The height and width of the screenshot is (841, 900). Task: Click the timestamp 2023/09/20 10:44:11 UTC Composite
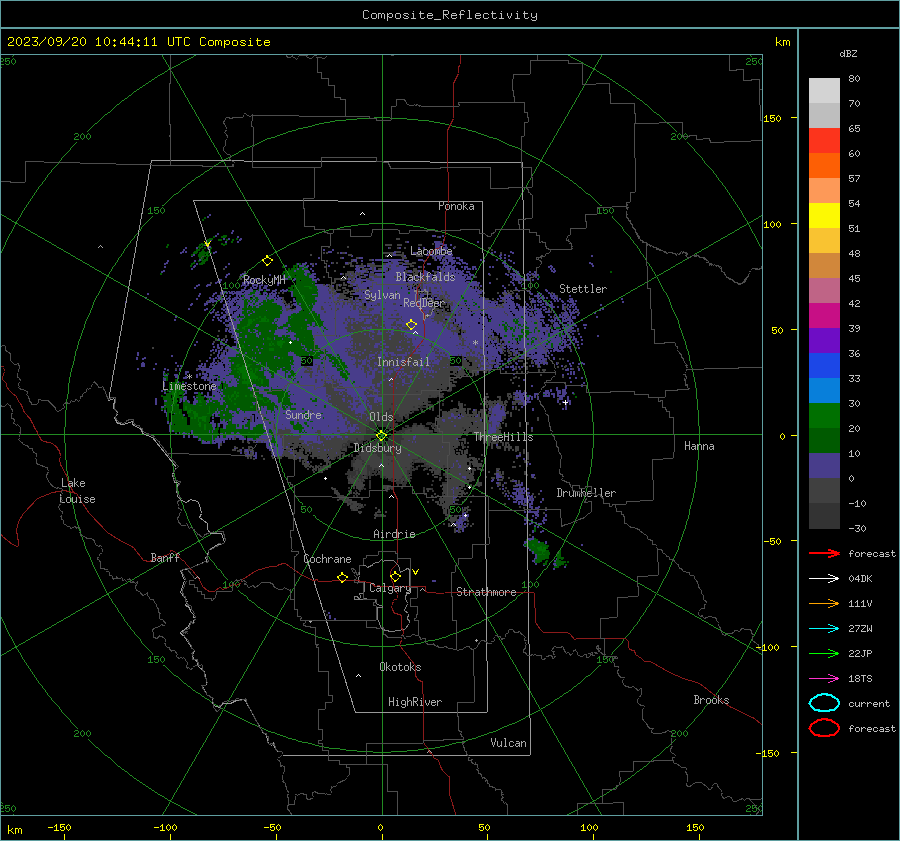point(138,42)
